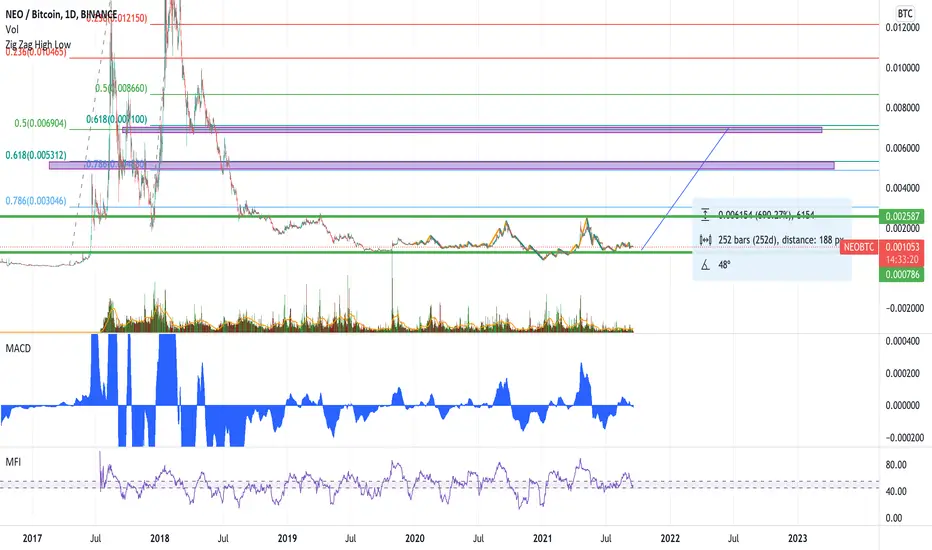The width and height of the screenshot is (932, 550).
Task: Select the red 0.236(0.010465) Fibonacci label
Action: 36,52
